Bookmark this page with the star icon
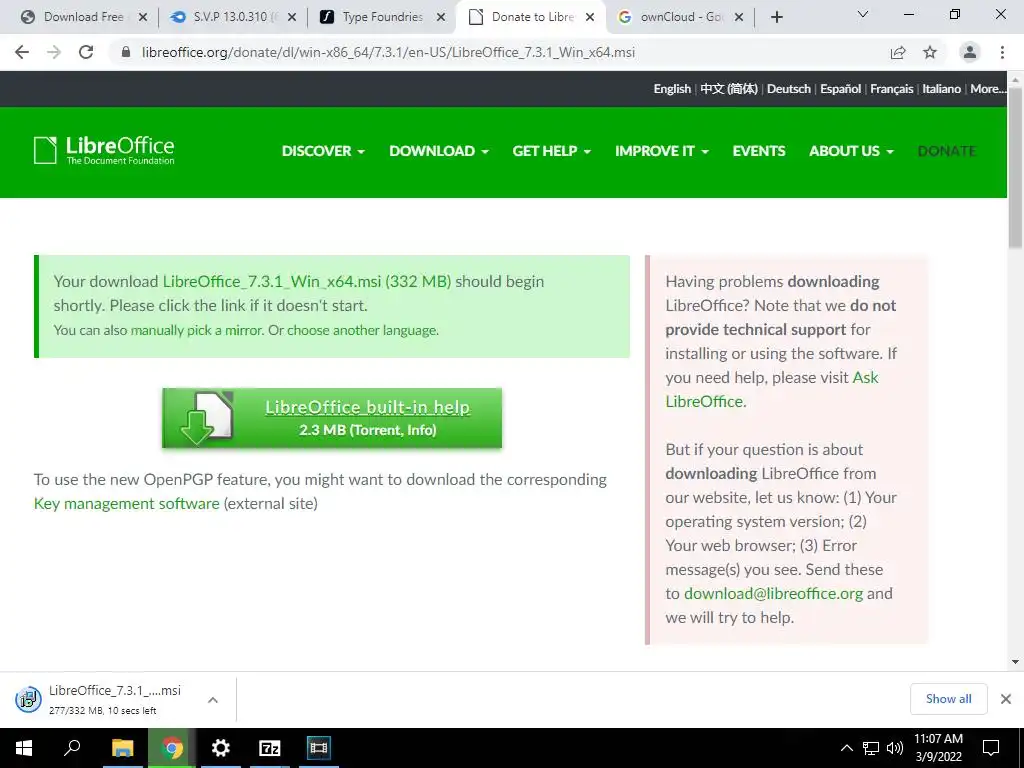 click(930, 52)
